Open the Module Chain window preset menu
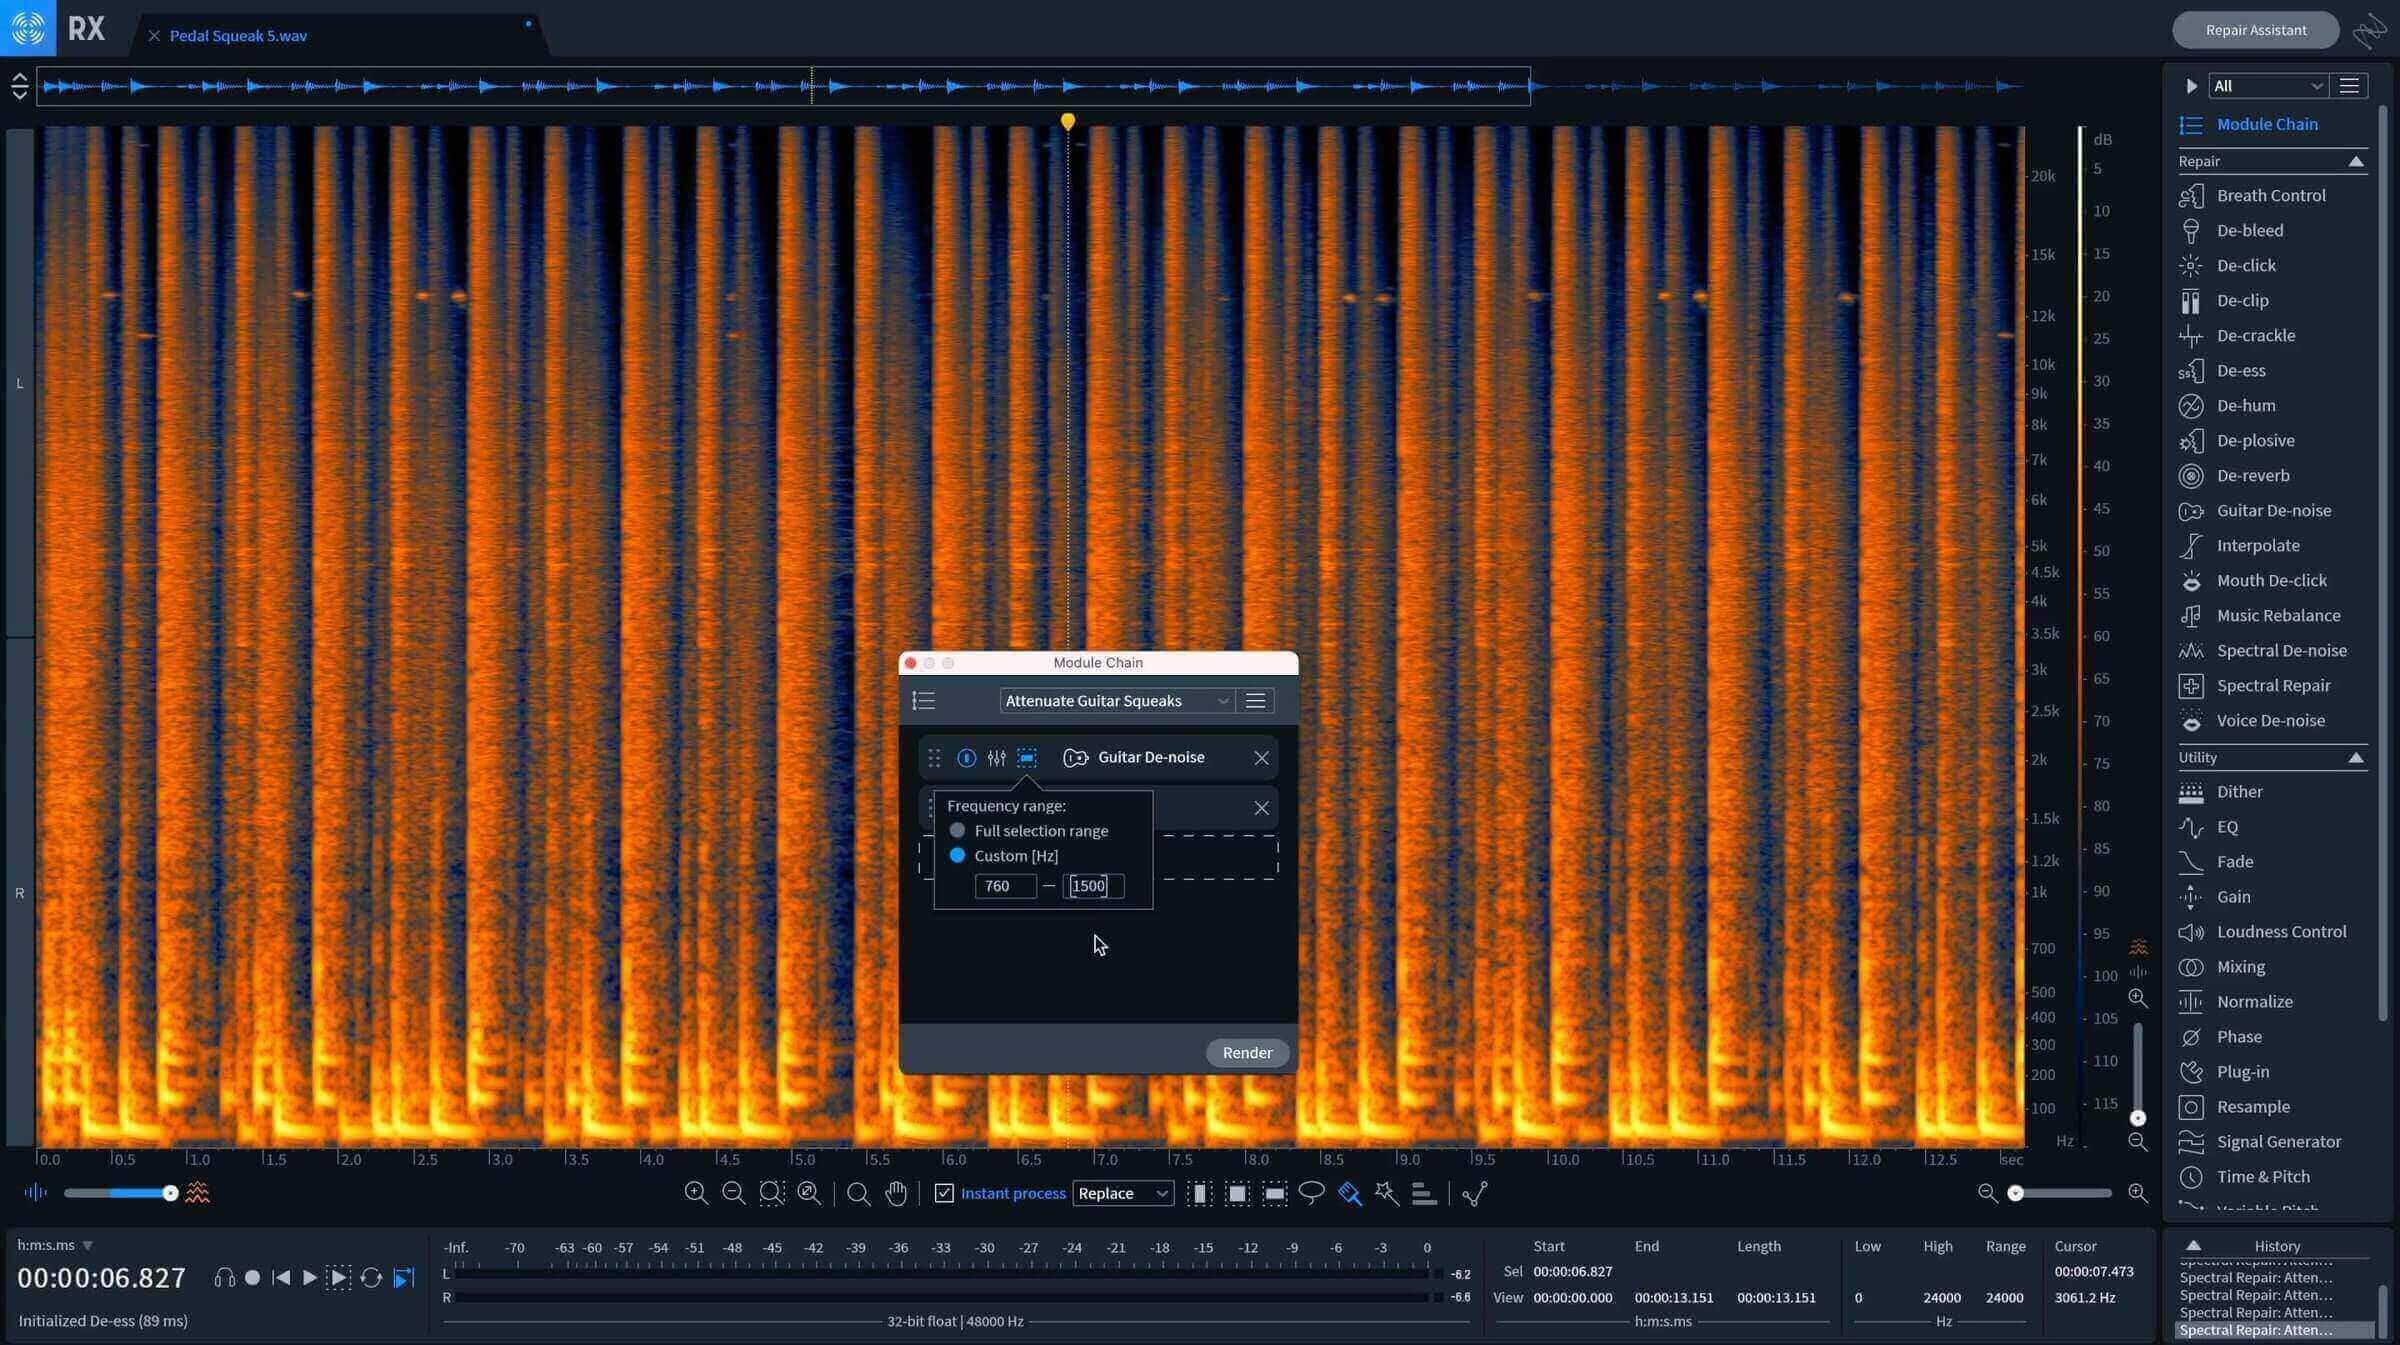The image size is (2400, 1345). pos(1255,701)
